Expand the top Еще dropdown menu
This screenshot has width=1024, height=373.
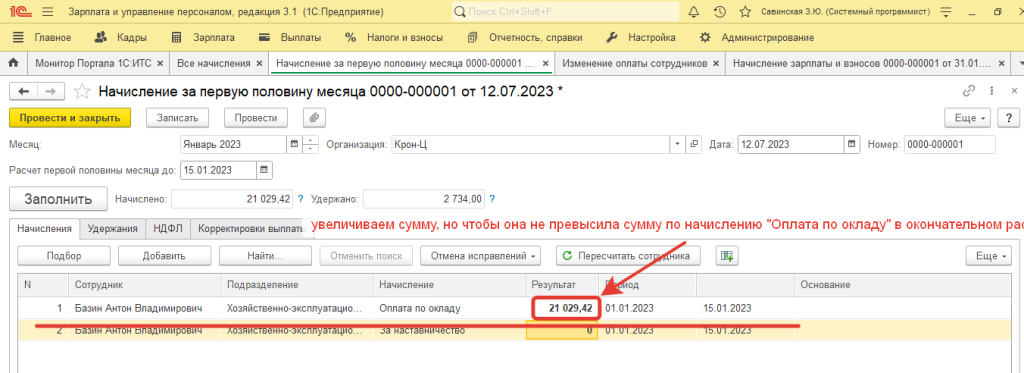coord(968,118)
